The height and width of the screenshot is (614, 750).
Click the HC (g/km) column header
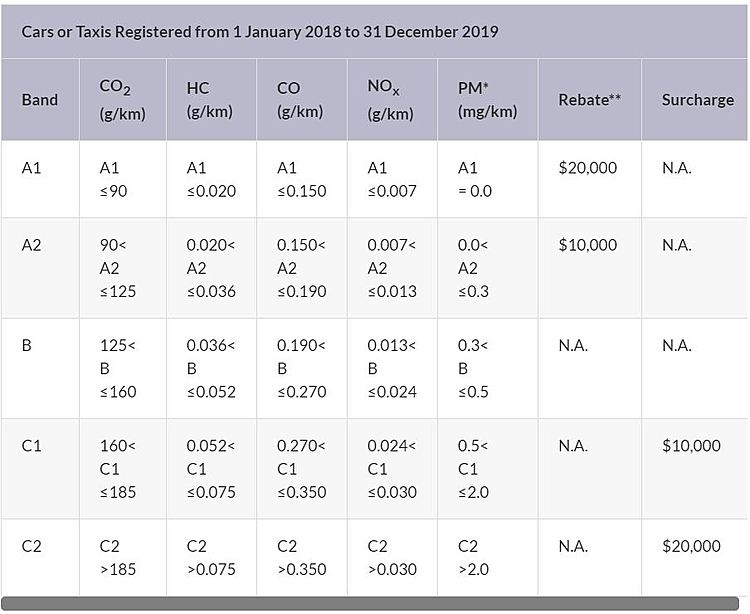tap(209, 100)
